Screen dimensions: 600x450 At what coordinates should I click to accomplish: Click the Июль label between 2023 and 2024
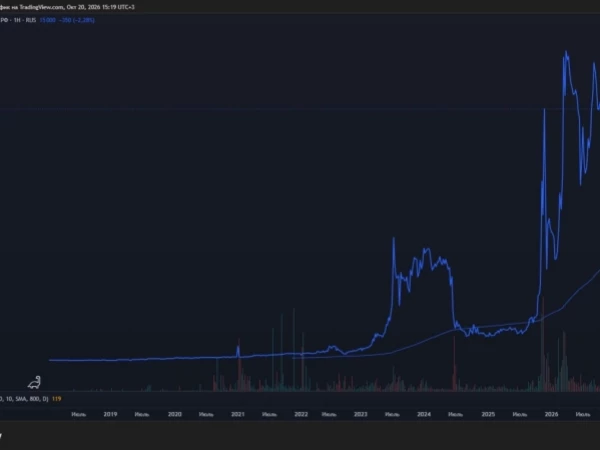(x=392, y=414)
